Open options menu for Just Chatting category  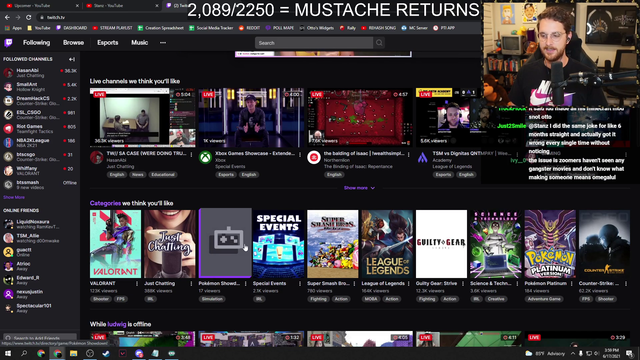(191, 283)
